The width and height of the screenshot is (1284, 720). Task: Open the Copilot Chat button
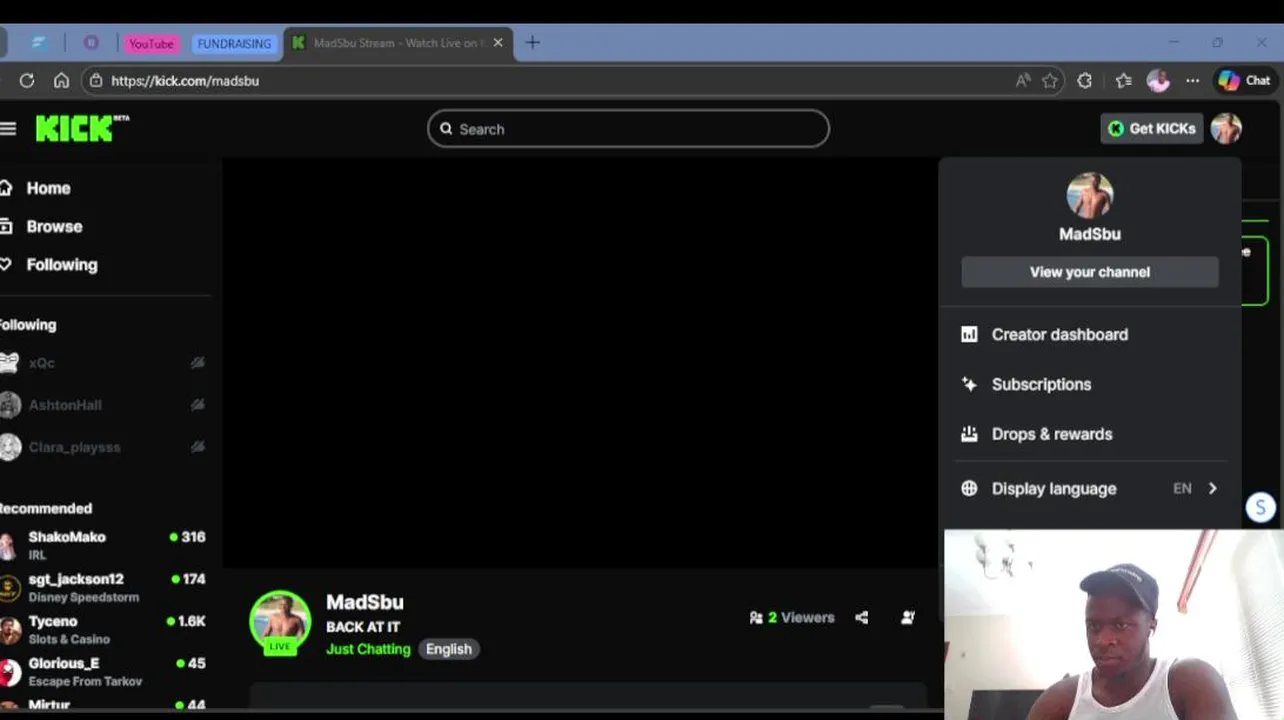1245,81
